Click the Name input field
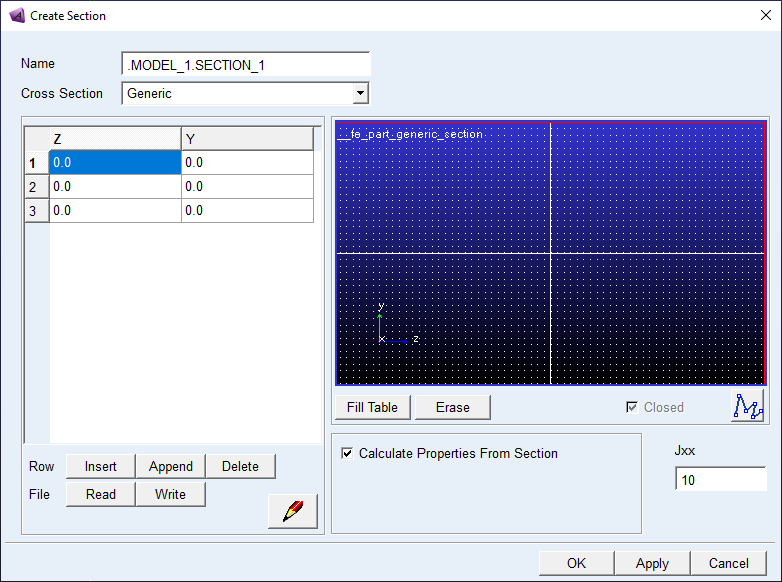The image size is (782, 582). [245, 65]
